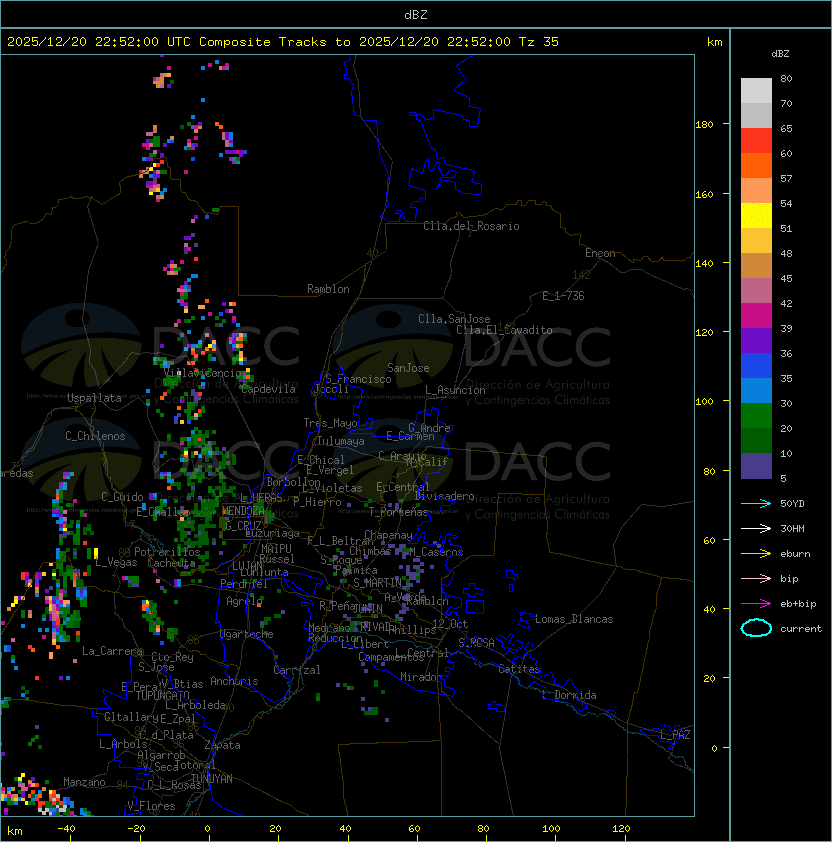Click the current legend label
This screenshot has width=832, height=842.
pos(801,629)
